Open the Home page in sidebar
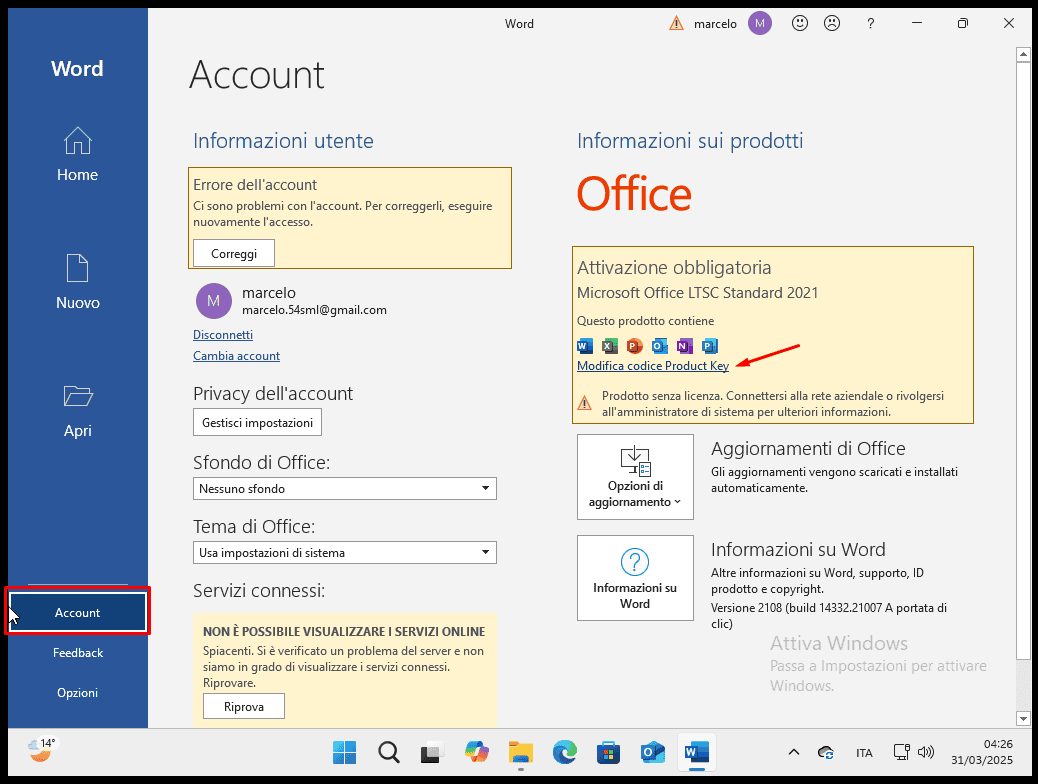Screen dimensions: 1038x784 pyautogui.click(x=77, y=155)
